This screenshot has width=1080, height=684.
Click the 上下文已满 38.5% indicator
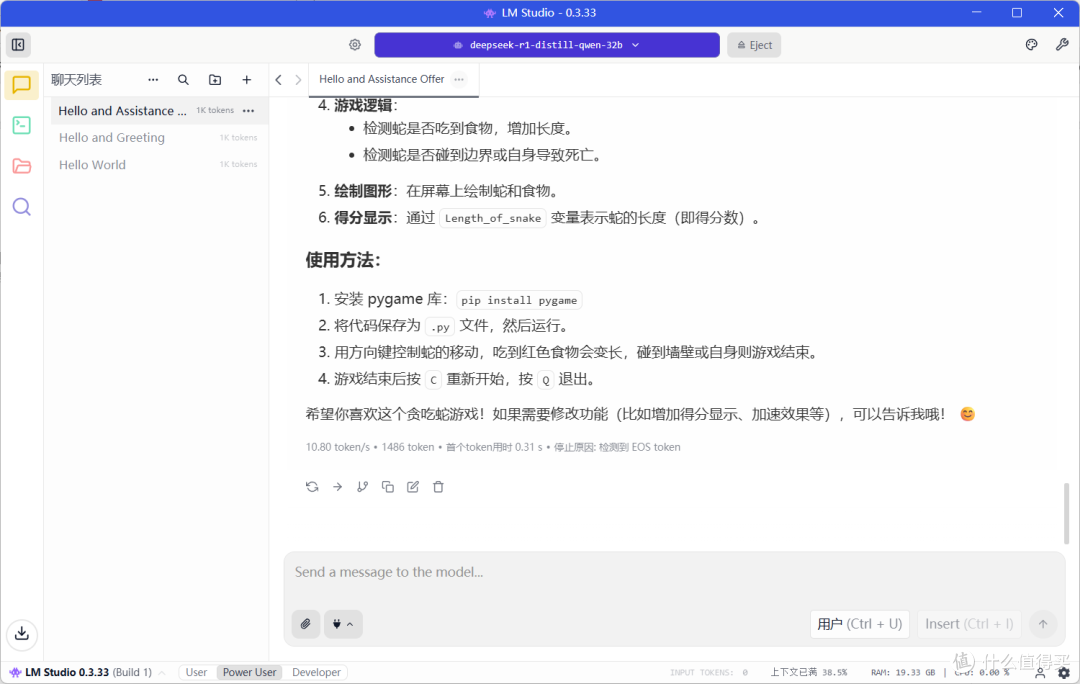click(x=809, y=672)
